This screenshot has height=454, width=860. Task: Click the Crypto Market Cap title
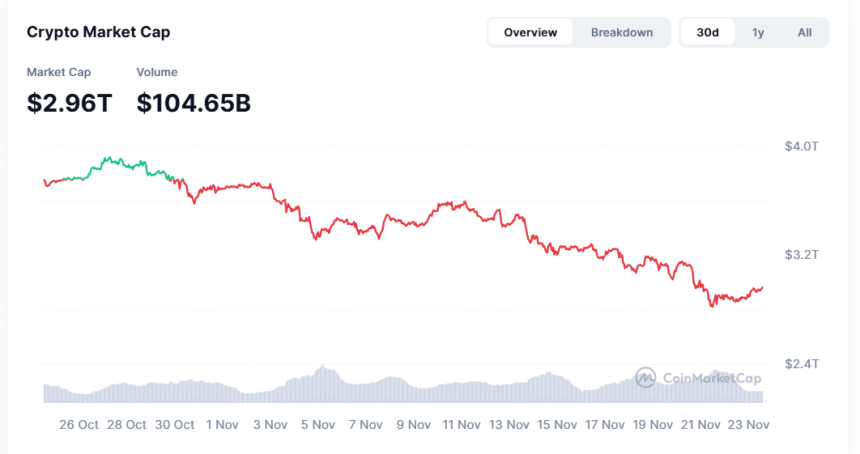click(x=98, y=32)
